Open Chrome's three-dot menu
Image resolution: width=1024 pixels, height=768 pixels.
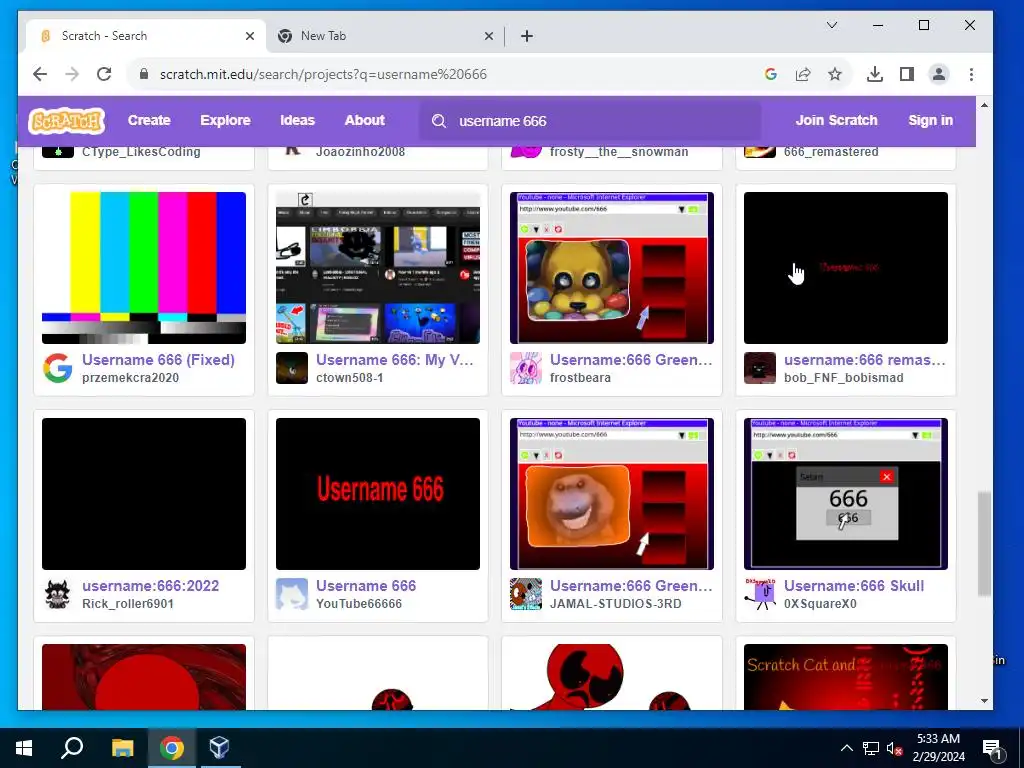coord(971,74)
